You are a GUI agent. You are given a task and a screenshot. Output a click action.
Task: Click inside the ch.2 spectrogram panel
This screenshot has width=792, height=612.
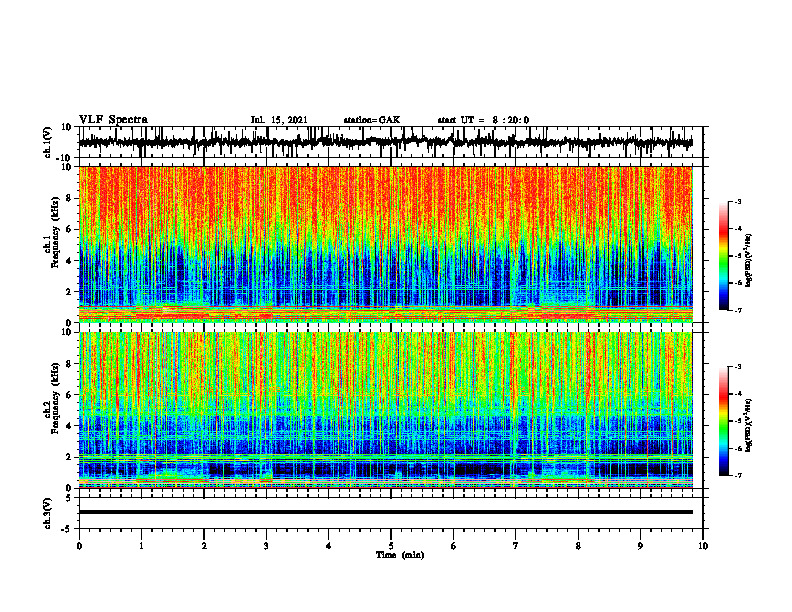pyautogui.click(x=385, y=410)
